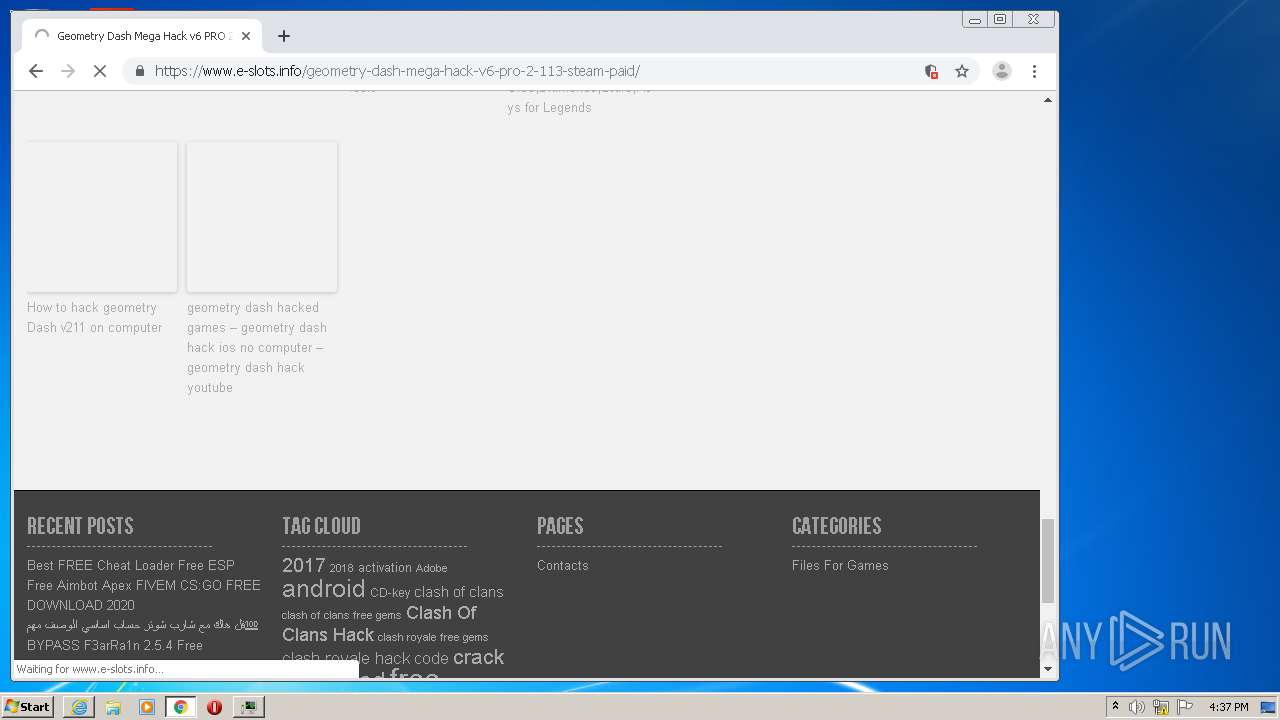Switch to Chrome in the taskbar
The image size is (1280, 720).
180,707
